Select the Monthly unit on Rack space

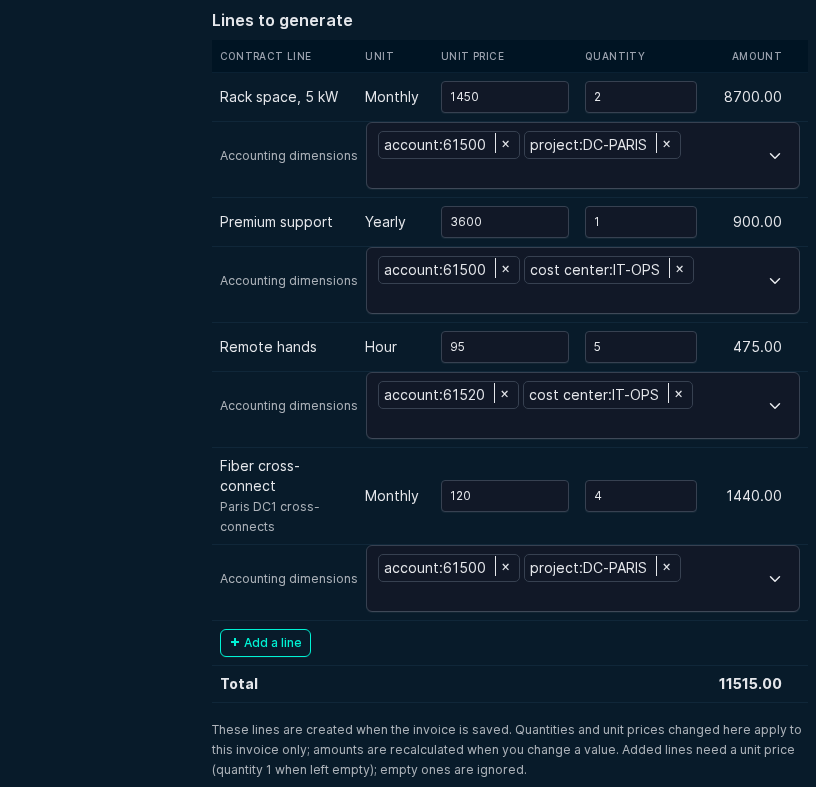[391, 97]
